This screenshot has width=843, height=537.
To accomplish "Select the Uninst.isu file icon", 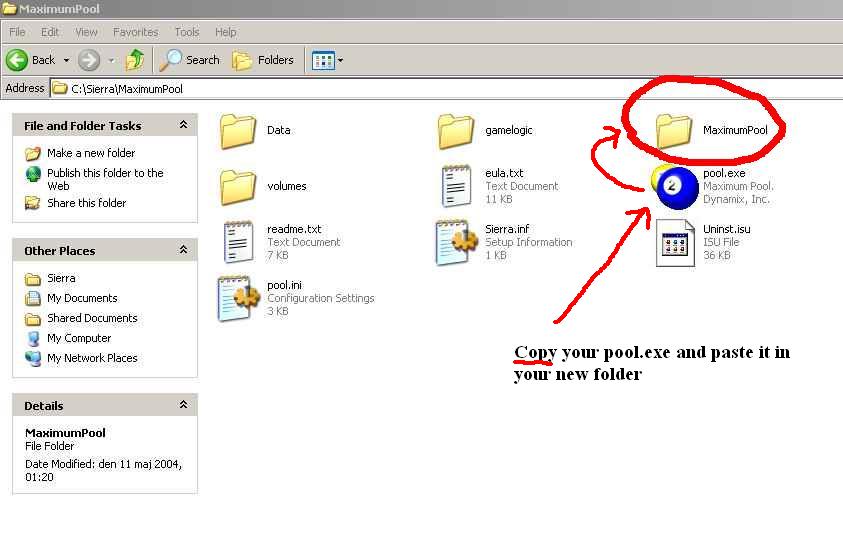I will pos(675,243).
